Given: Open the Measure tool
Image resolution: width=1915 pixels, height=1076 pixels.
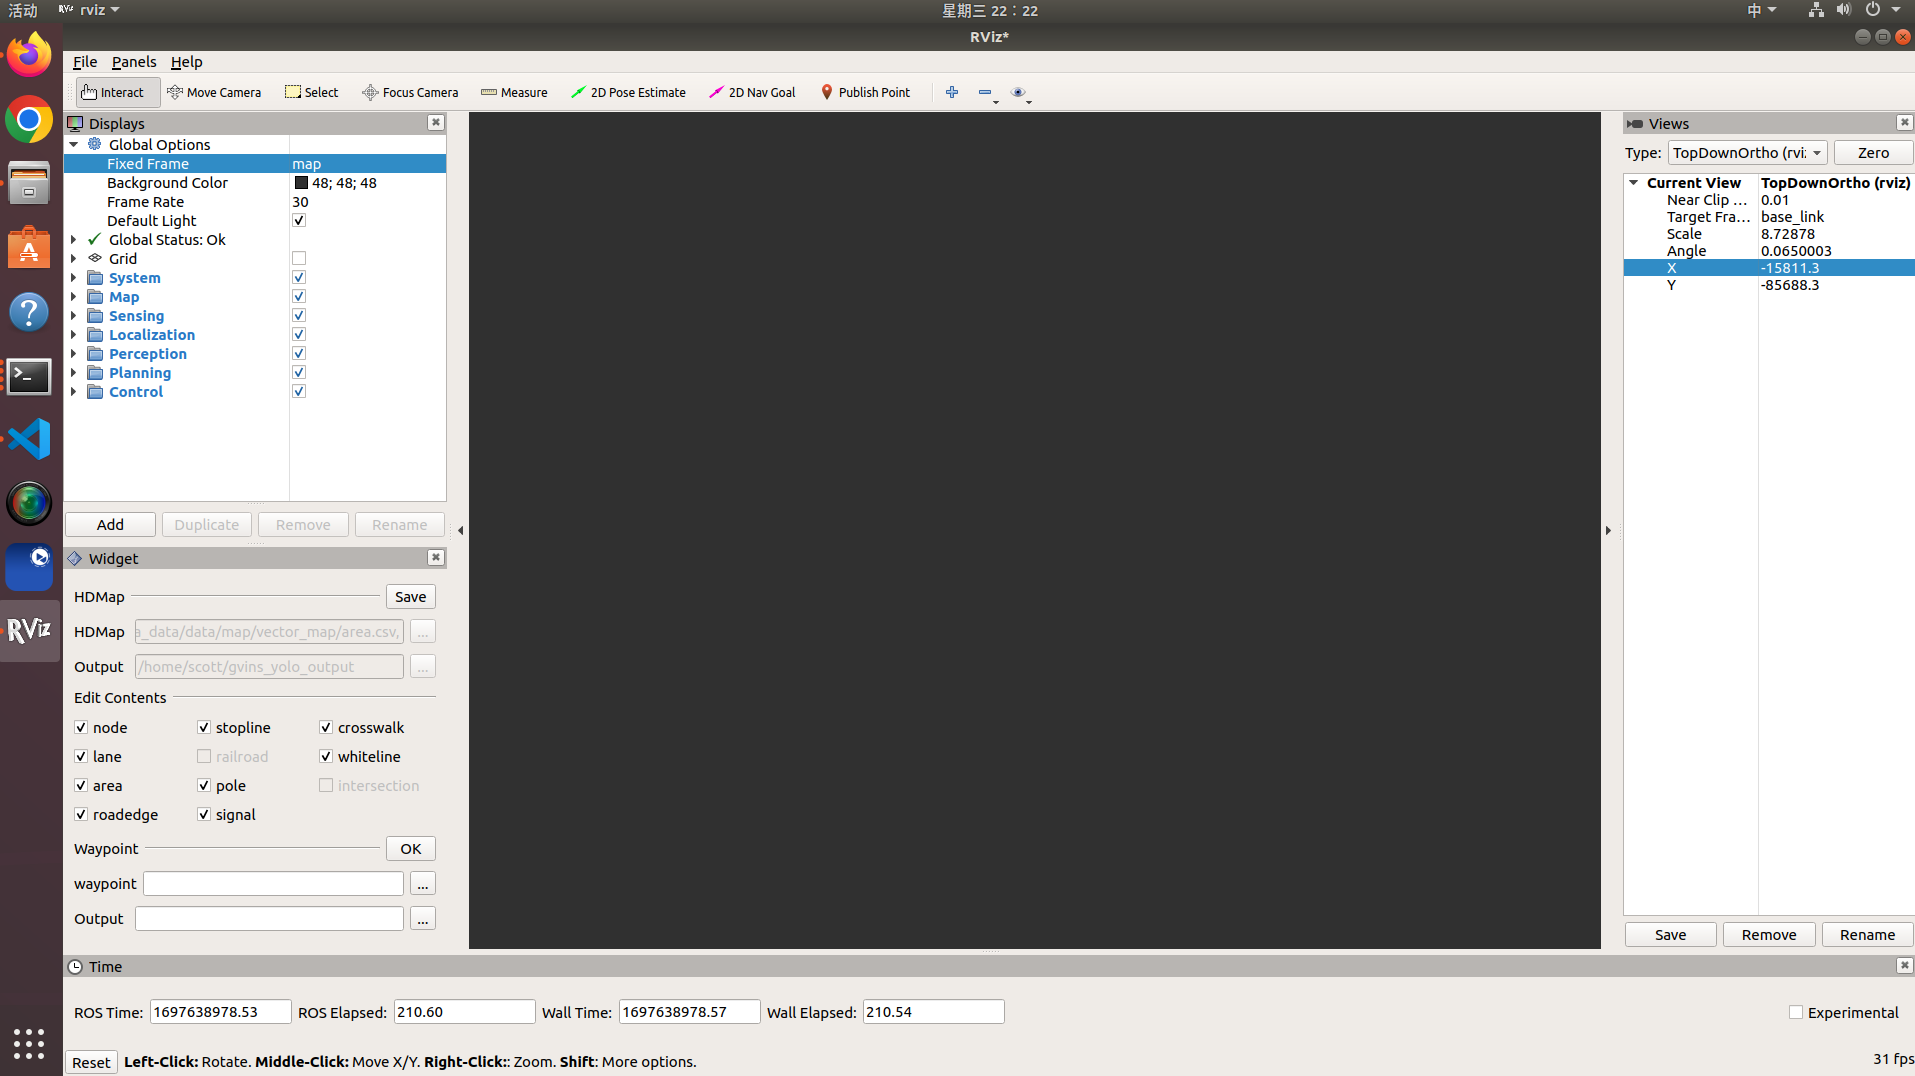Looking at the screenshot, I should coord(513,92).
